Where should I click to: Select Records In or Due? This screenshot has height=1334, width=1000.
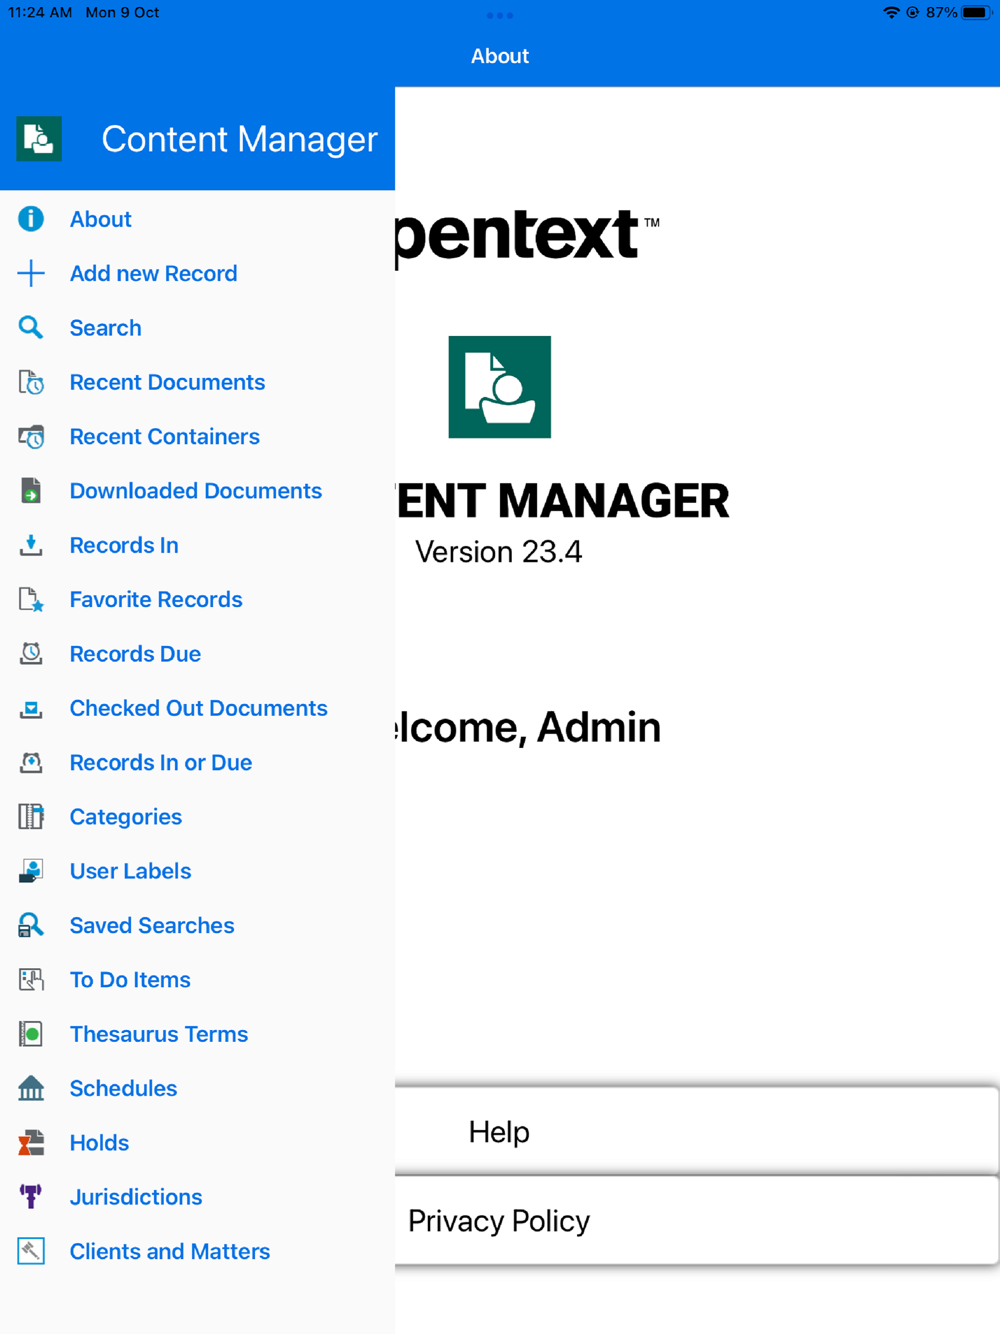pyautogui.click(x=160, y=762)
